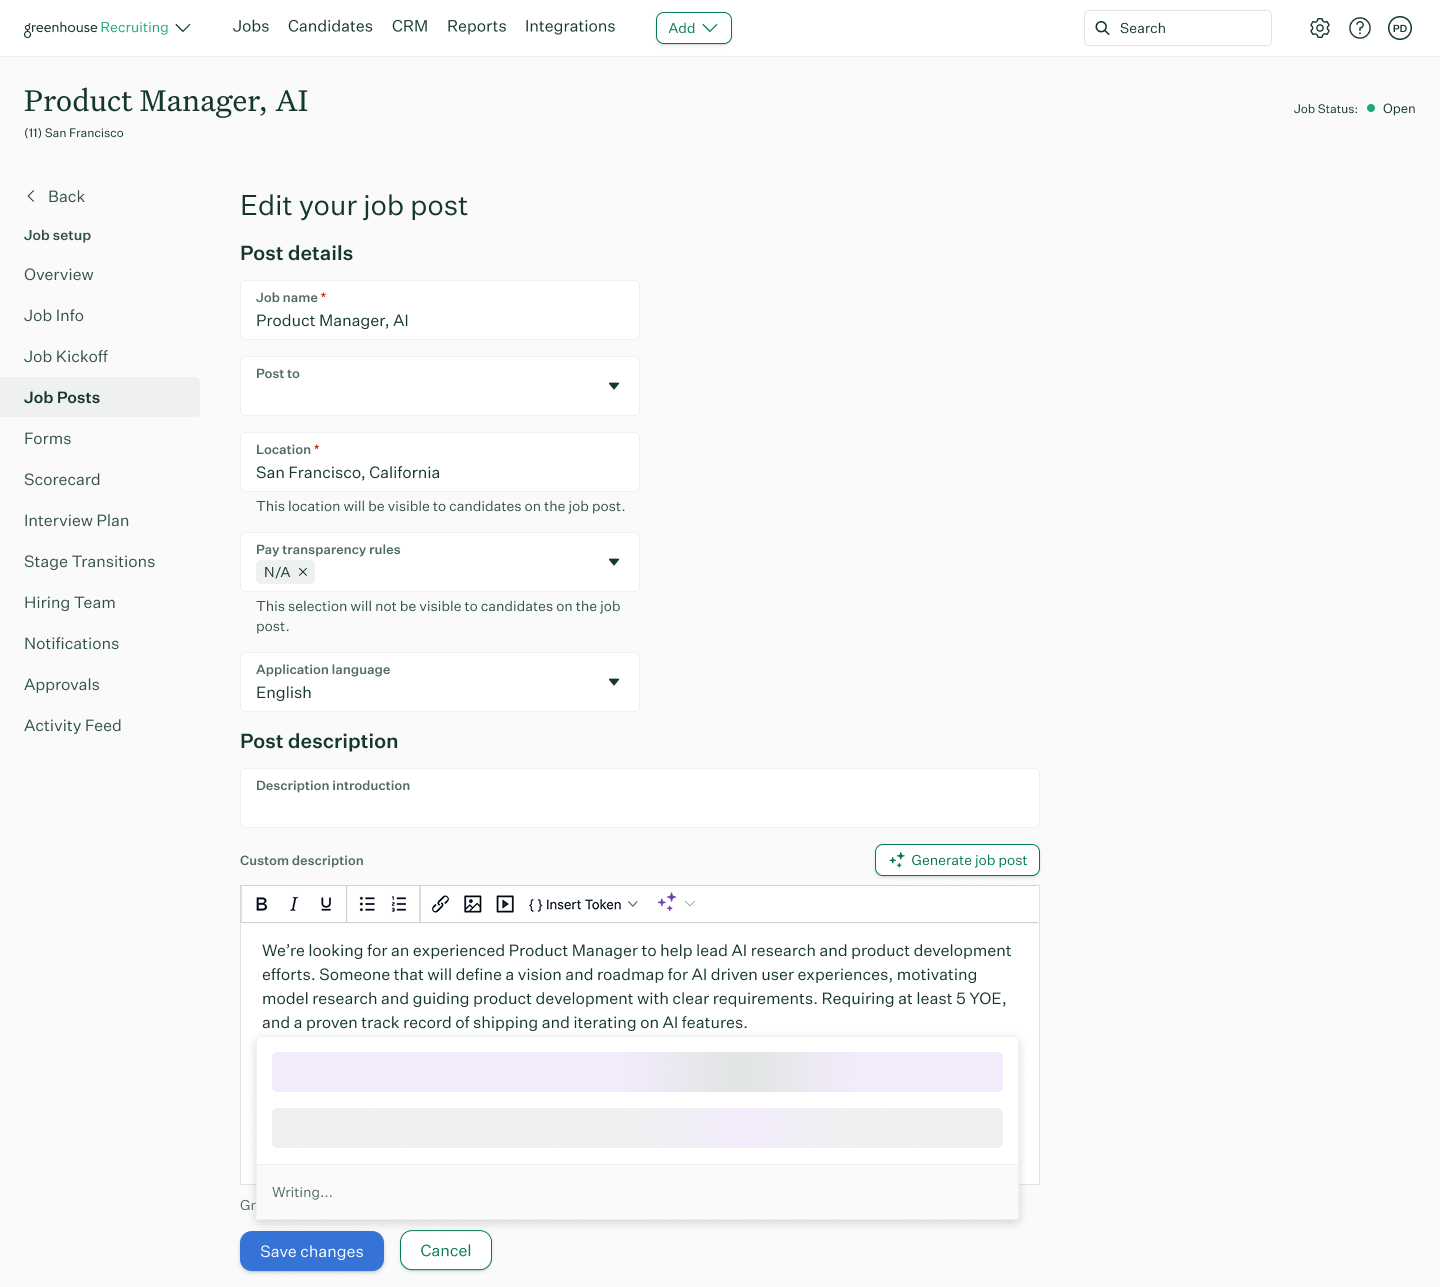Open the Application language dropdown

(x=613, y=681)
